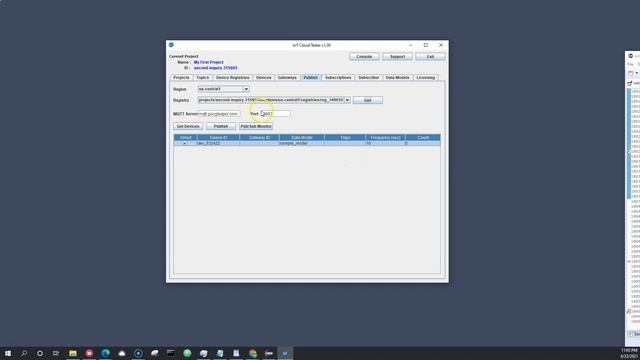640x360 pixels.
Task: Open Microsoft Edge from the taskbar
Action: tap(105, 353)
